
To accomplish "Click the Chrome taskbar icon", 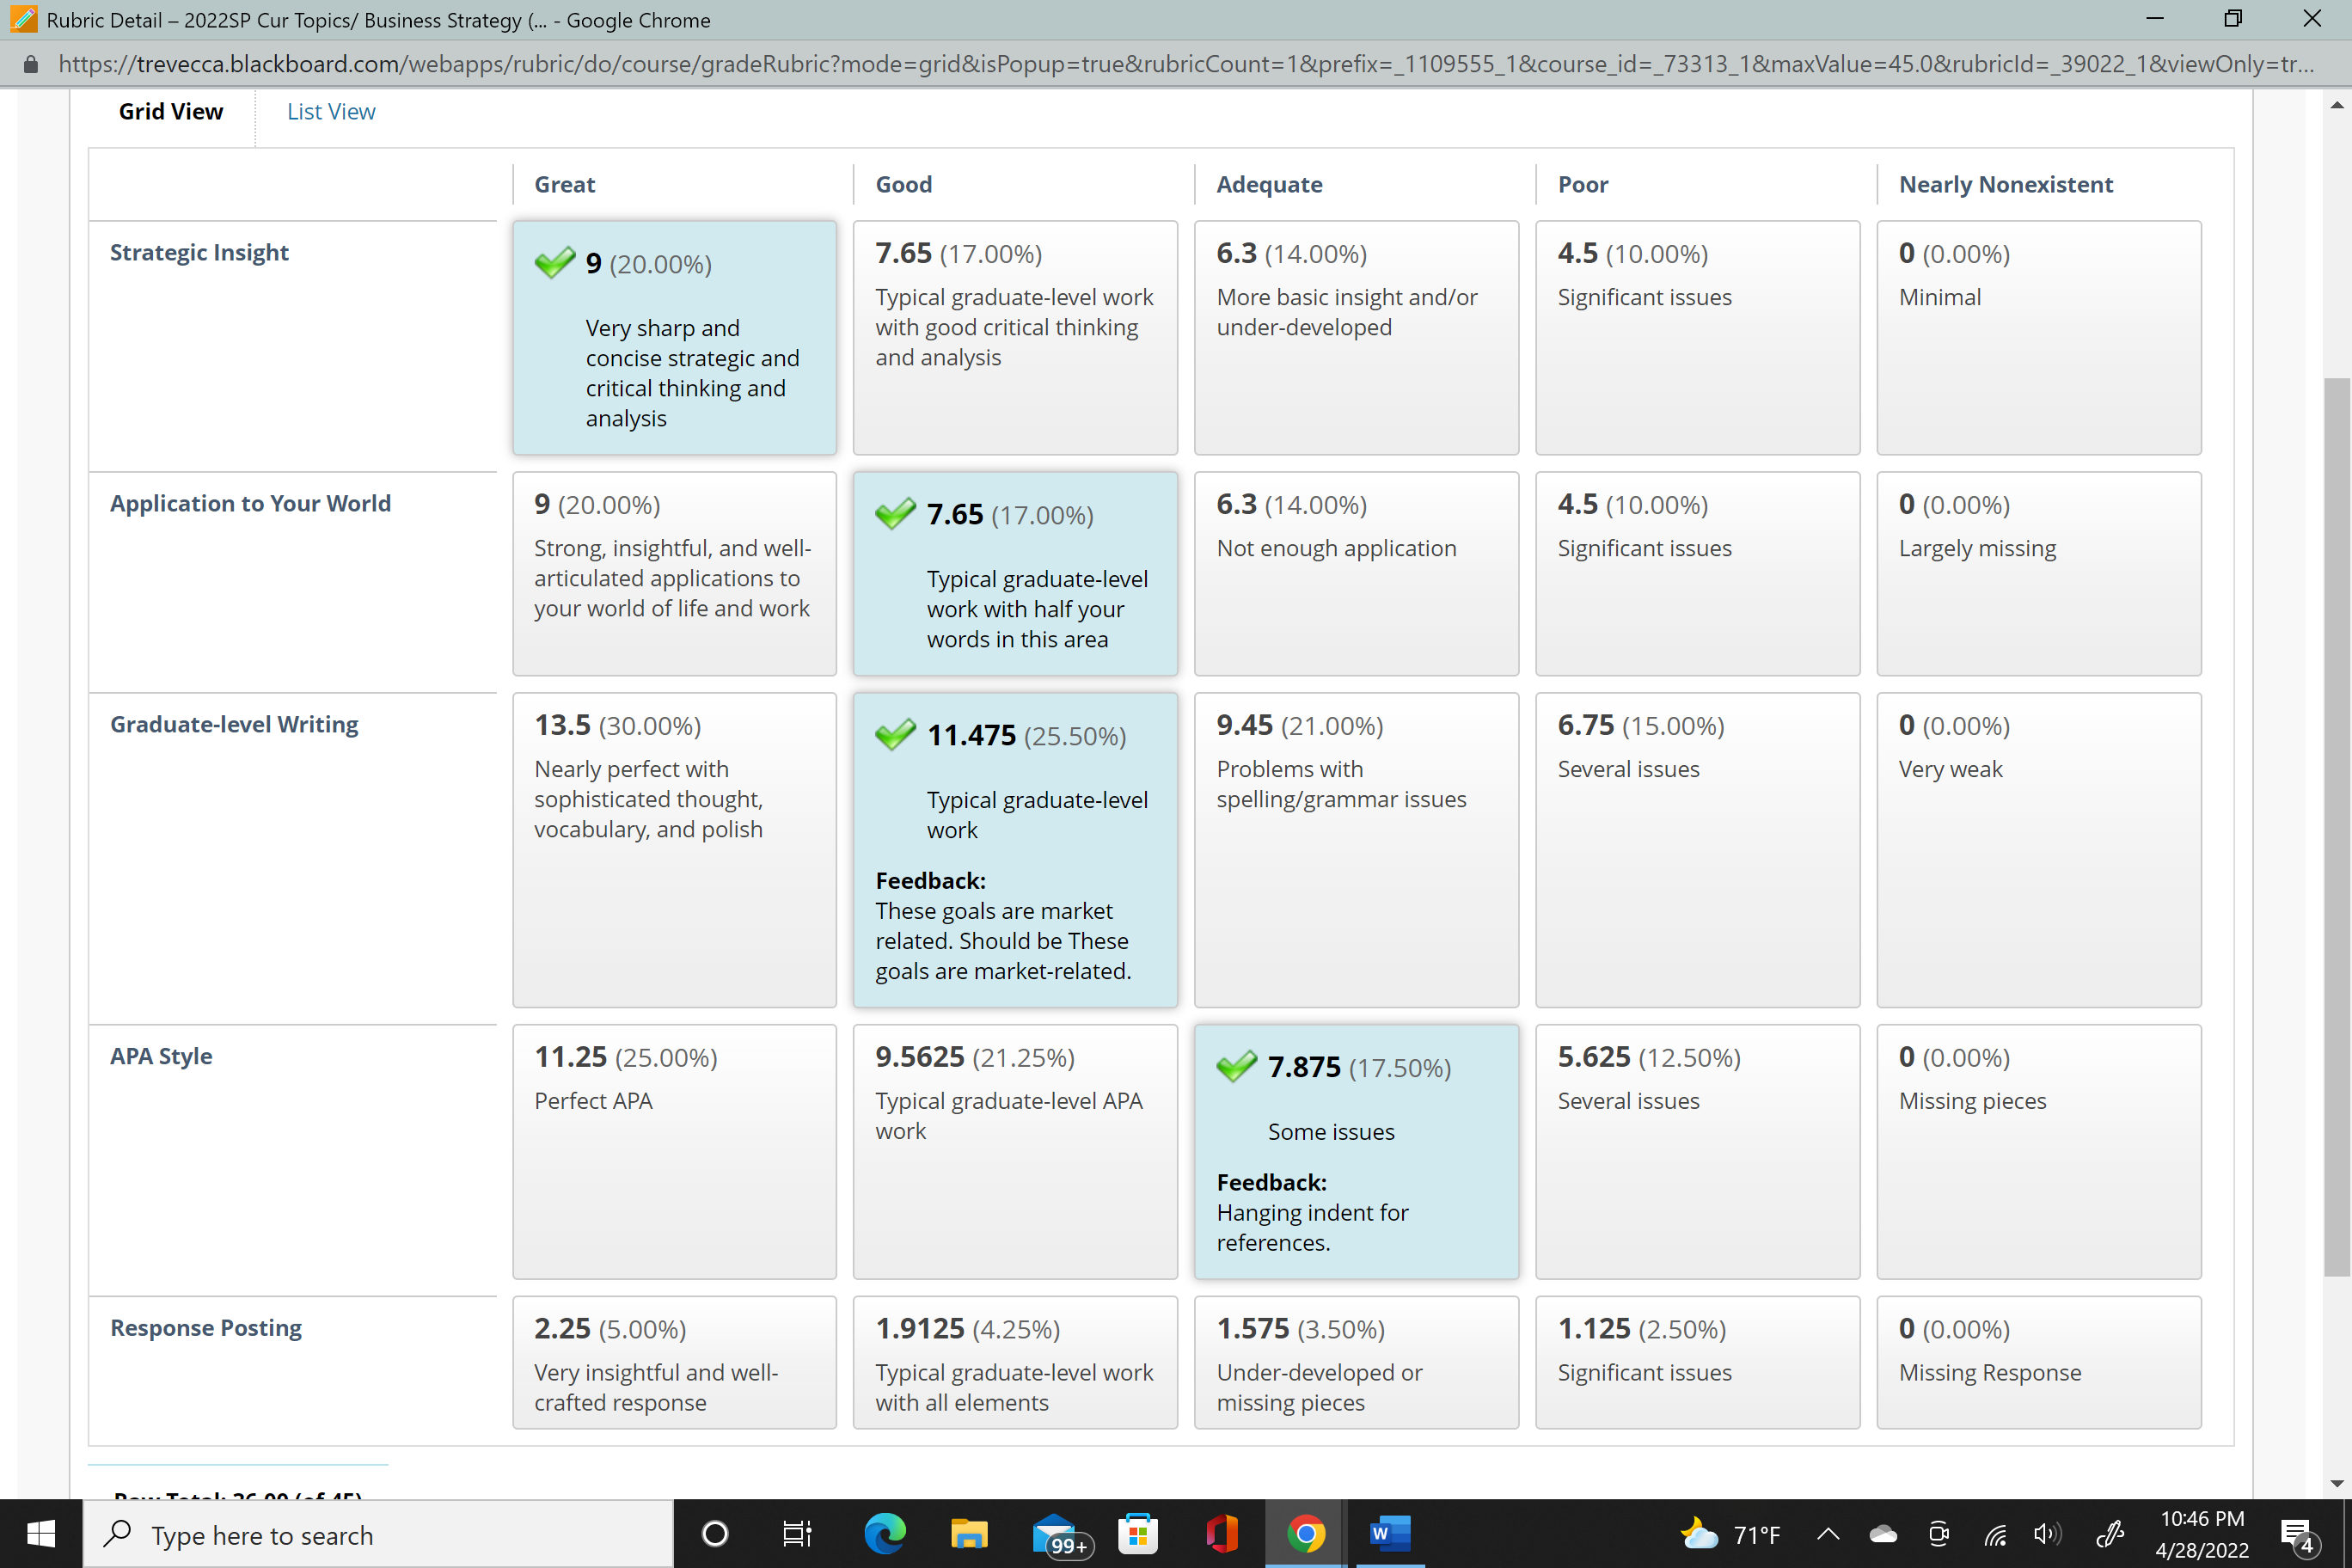I will coord(1306,1534).
